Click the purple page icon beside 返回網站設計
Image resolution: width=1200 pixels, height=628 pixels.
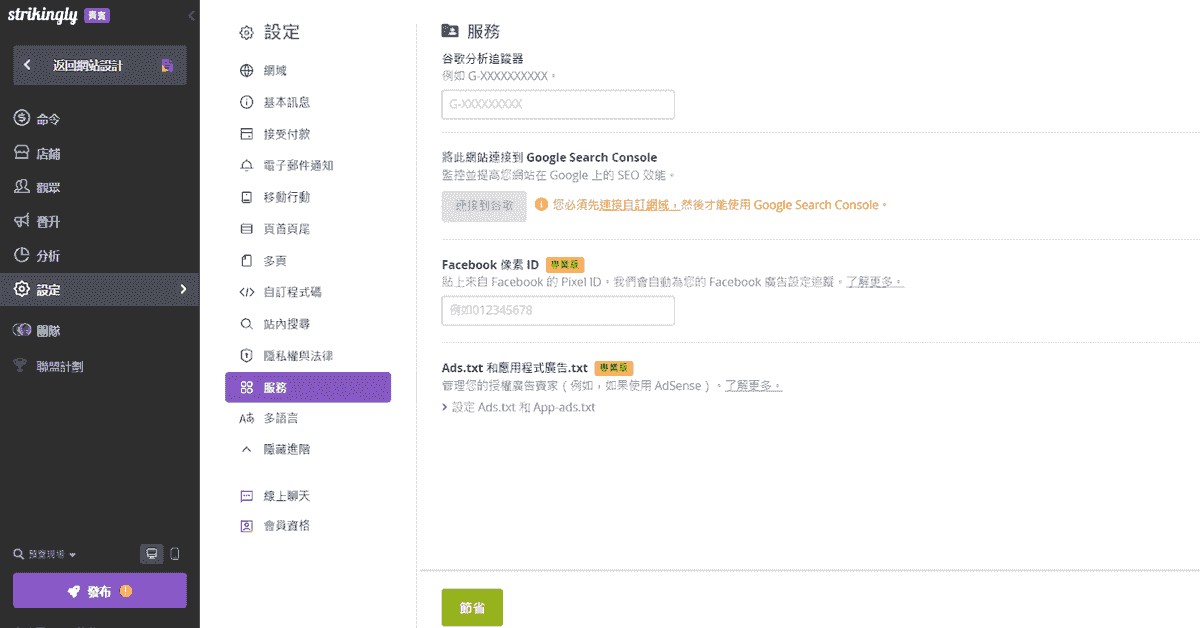(x=167, y=66)
